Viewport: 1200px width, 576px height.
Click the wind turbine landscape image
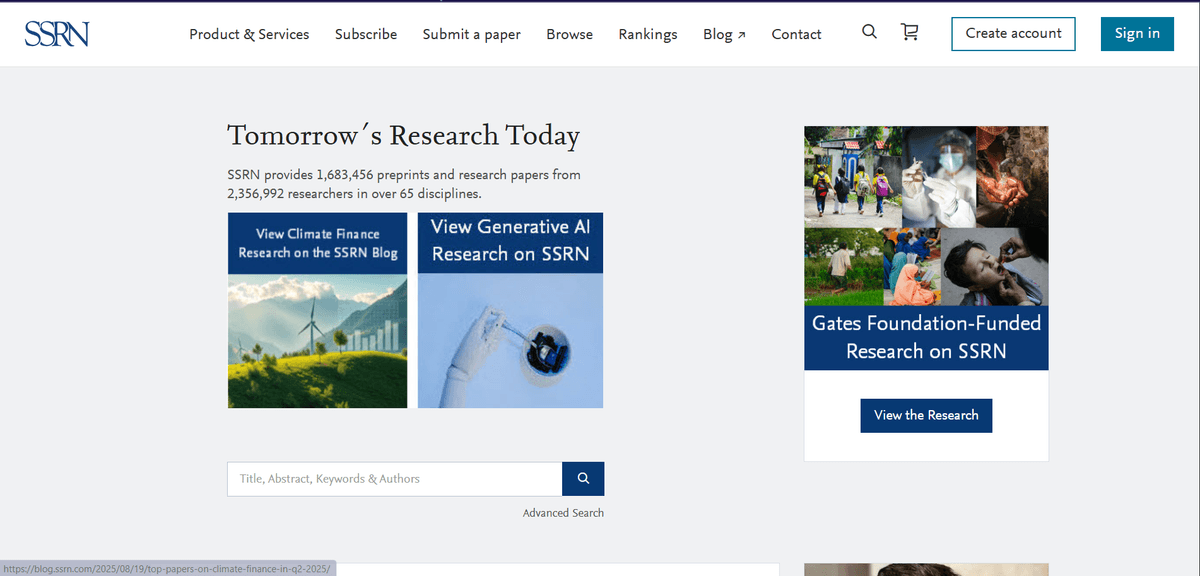317,340
